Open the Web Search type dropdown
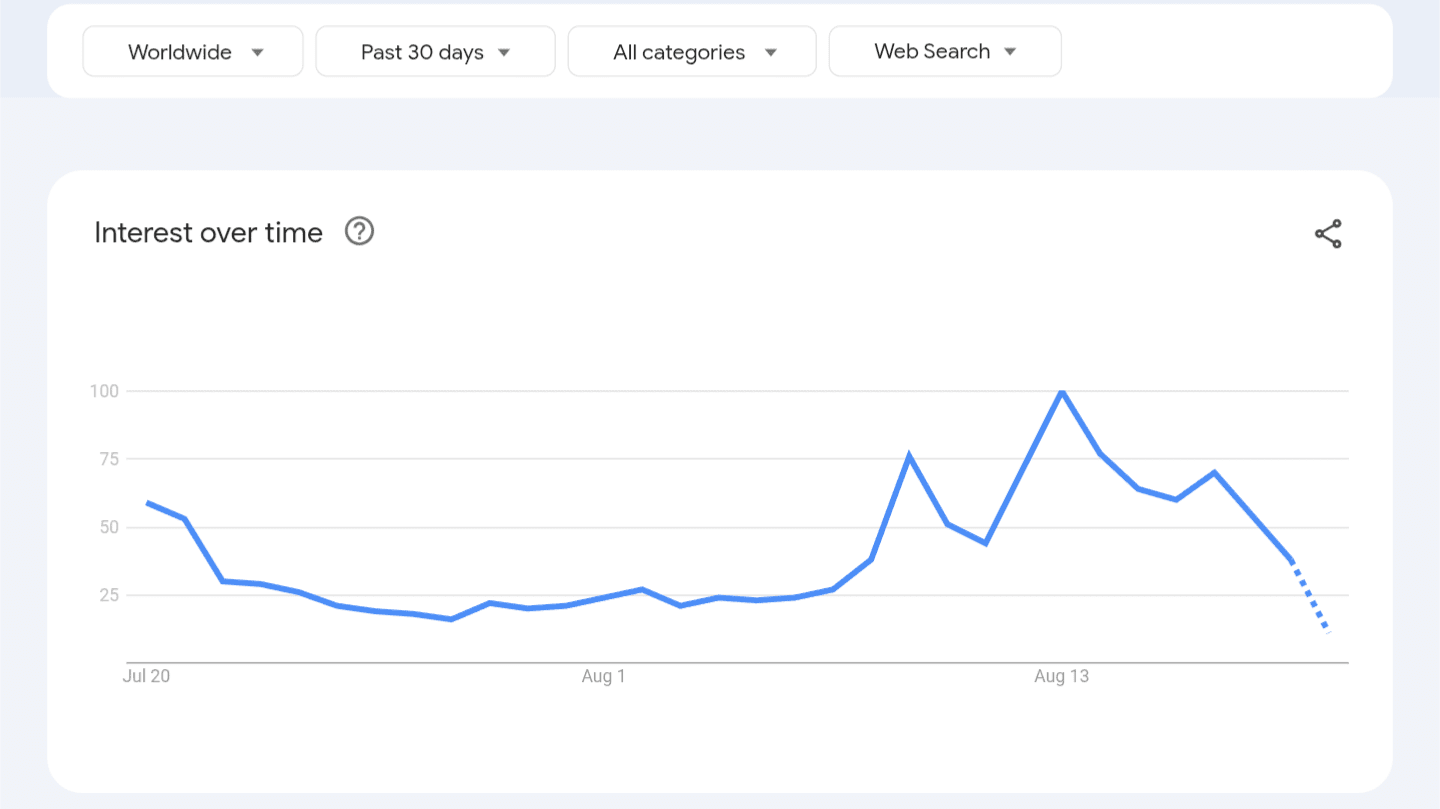The height and width of the screenshot is (809, 1440). point(944,52)
